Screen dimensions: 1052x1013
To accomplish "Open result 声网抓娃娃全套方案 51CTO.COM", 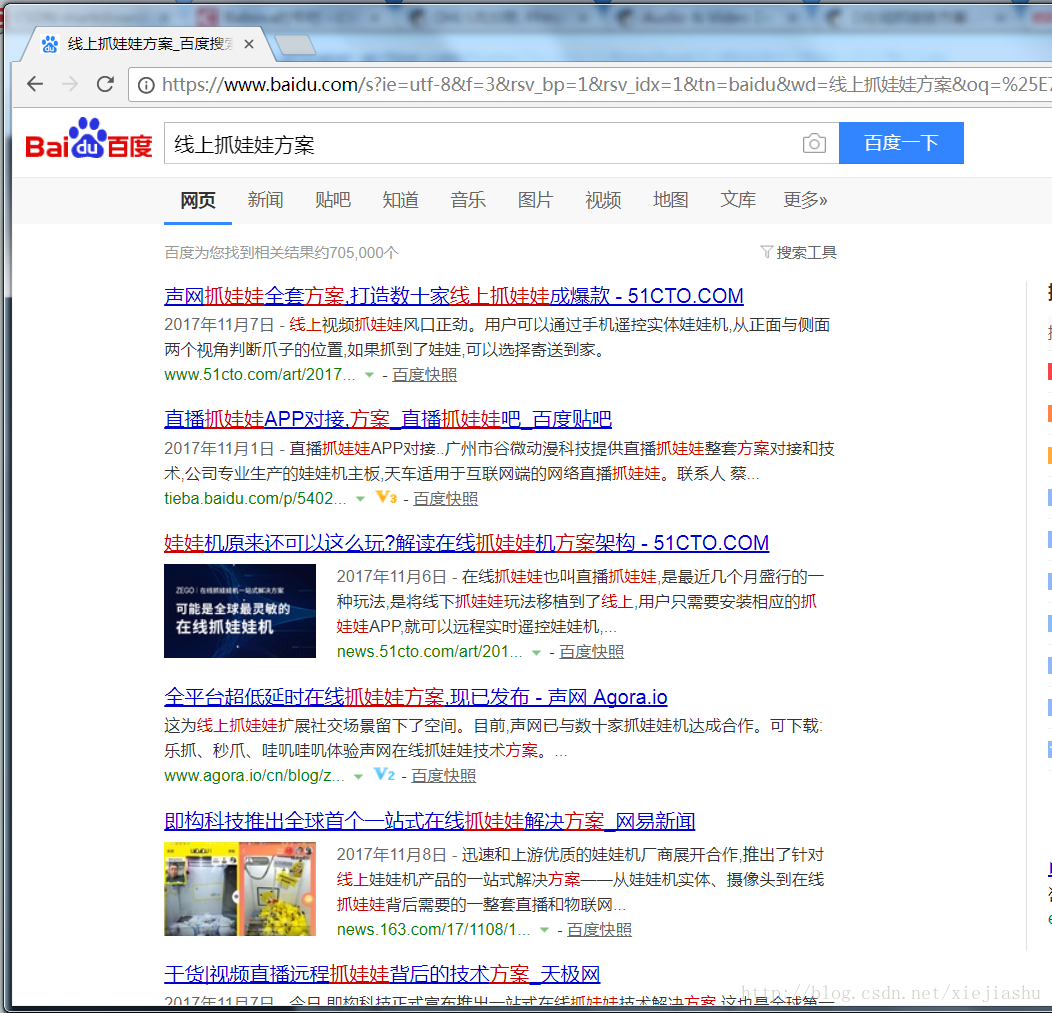I will click(x=454, y=296).
